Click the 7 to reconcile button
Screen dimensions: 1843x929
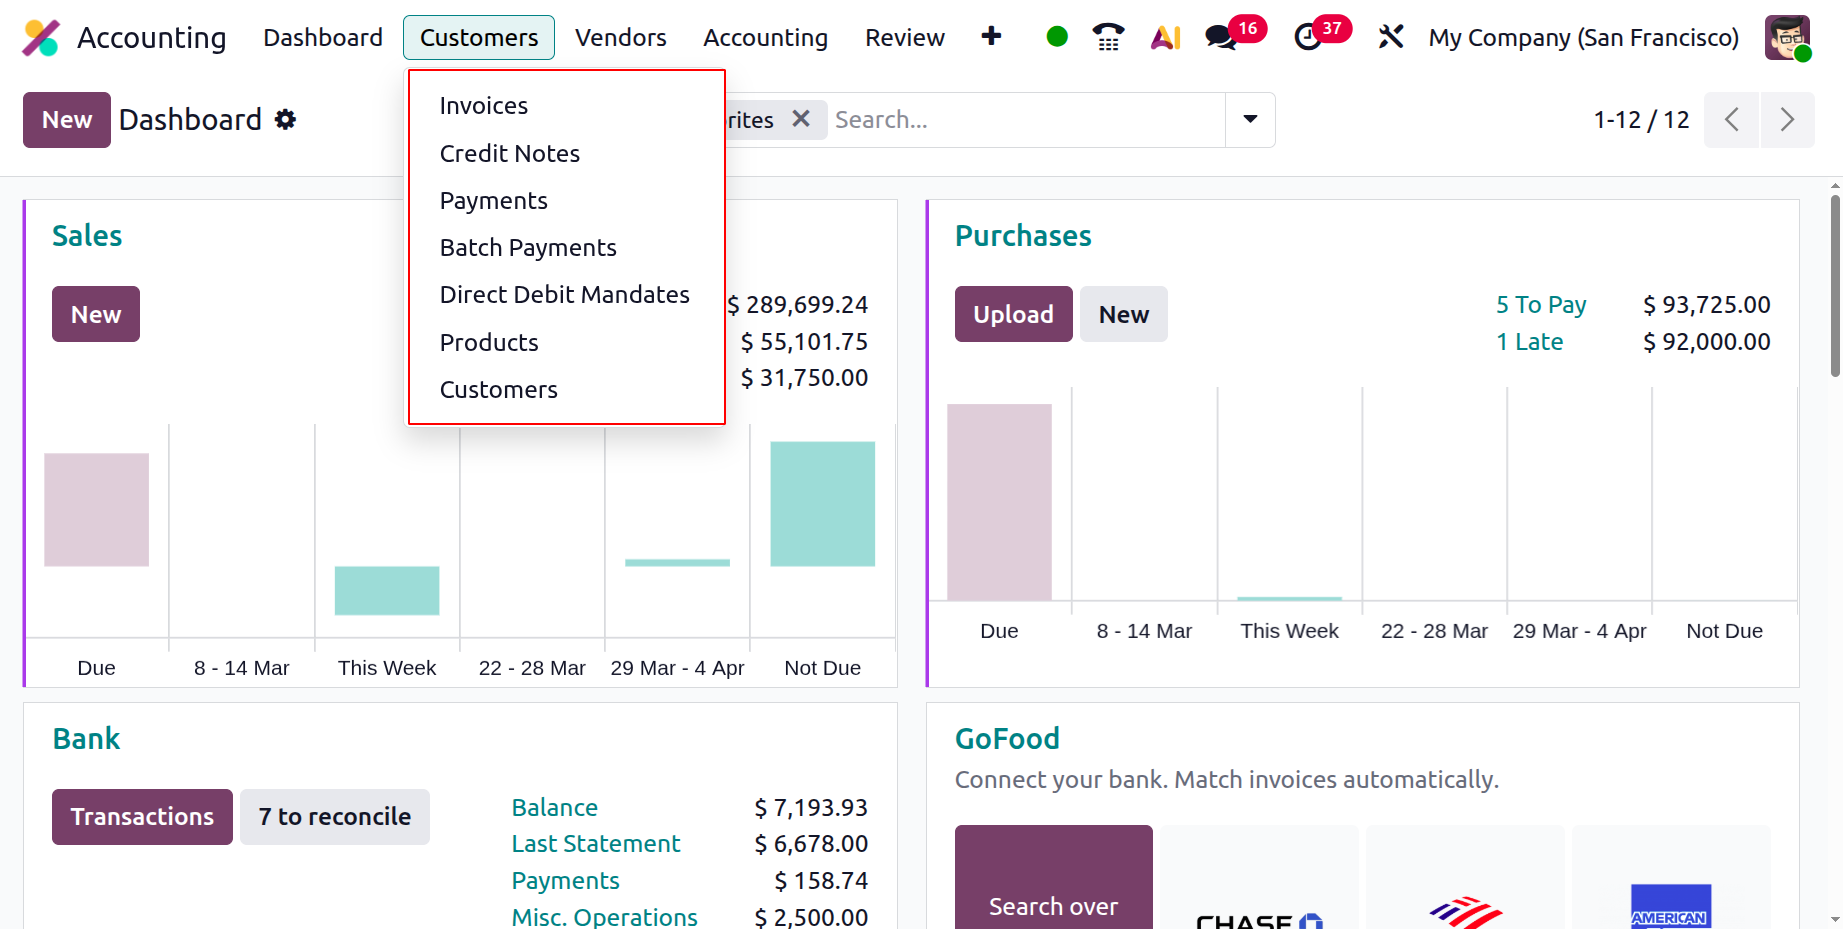click(335, 817)
